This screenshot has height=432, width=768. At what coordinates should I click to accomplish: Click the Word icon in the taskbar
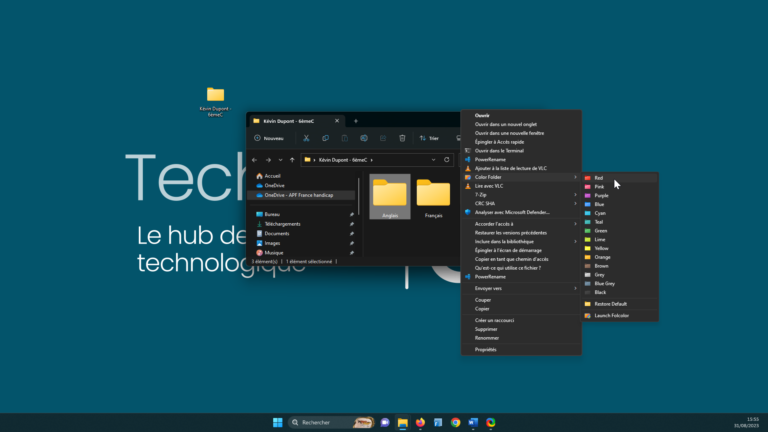[x=473, y=422]
